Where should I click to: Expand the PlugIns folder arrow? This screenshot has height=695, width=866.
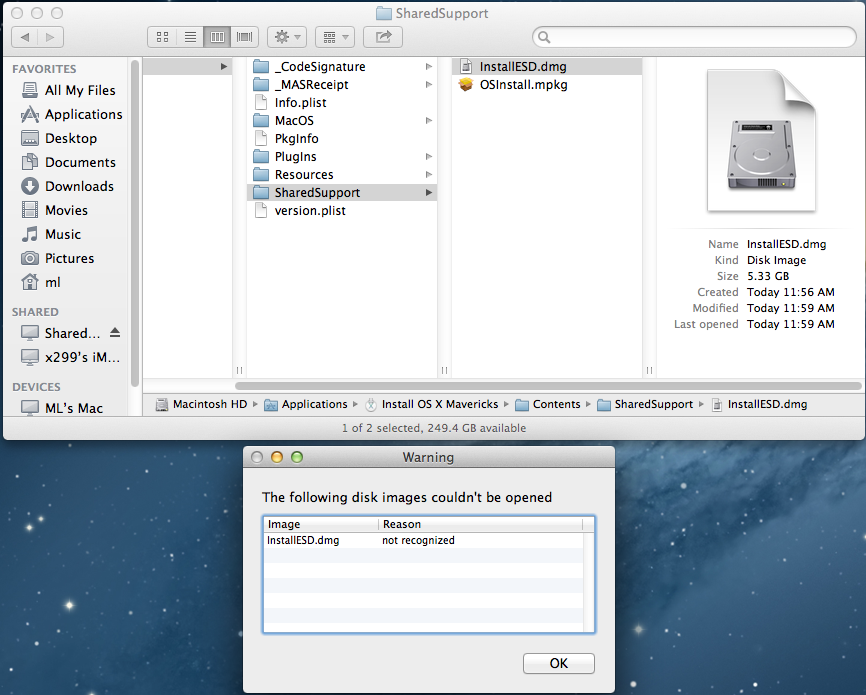tap(429, 157)
